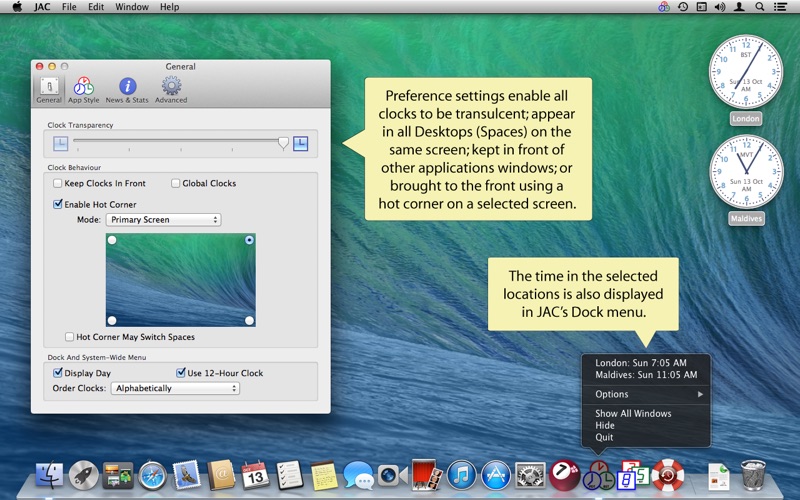Open Reminders checklist in Dock
Viewport: 800px width, 500px height.
[x=289, y=476]
